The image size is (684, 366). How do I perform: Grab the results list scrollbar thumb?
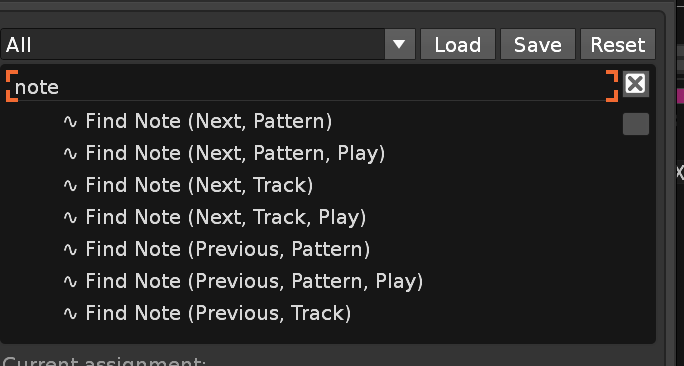click(636, 124)
